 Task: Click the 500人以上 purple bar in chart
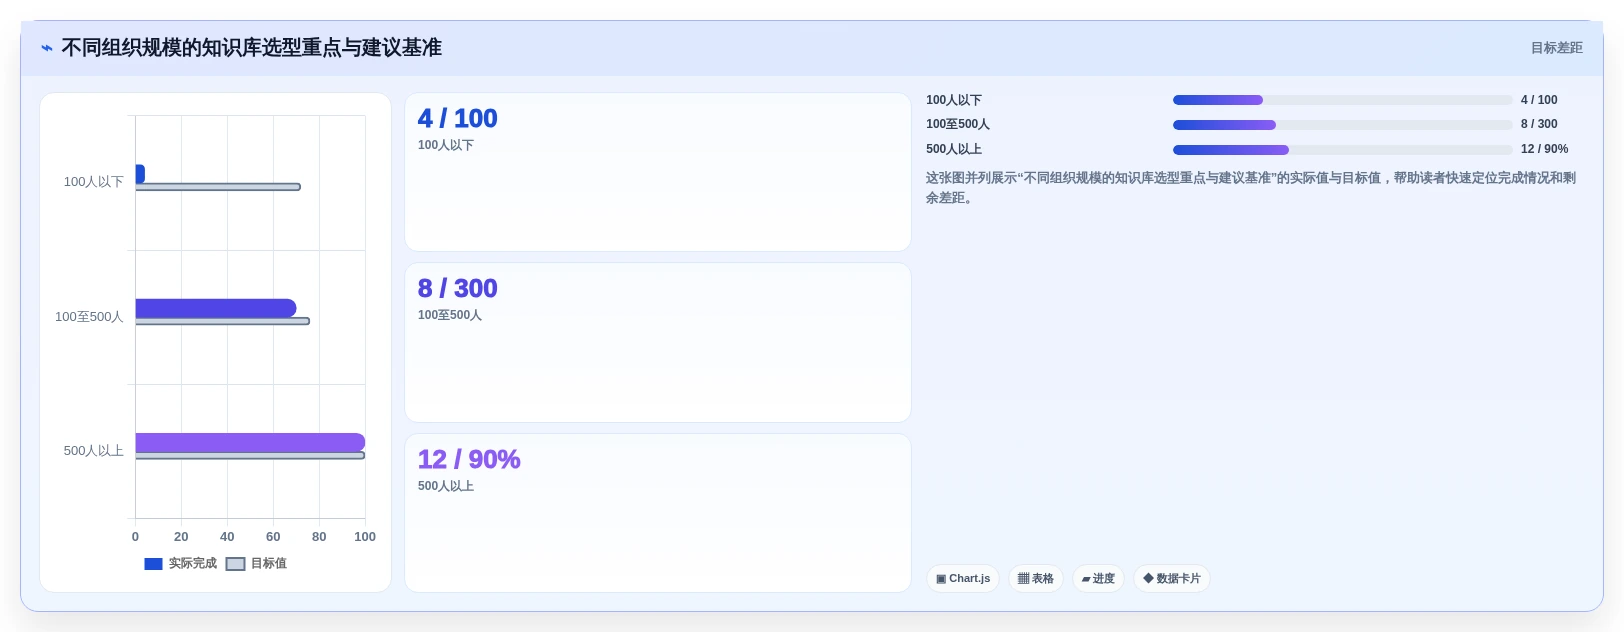pyautogui.click(x=250, y=443)
